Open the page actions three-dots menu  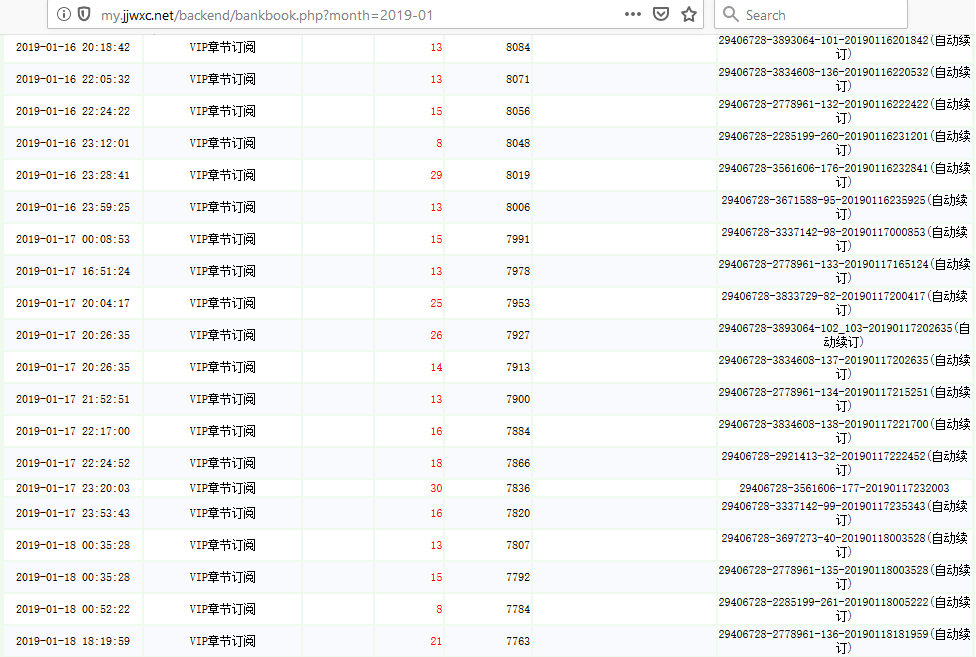coord(632,14)
